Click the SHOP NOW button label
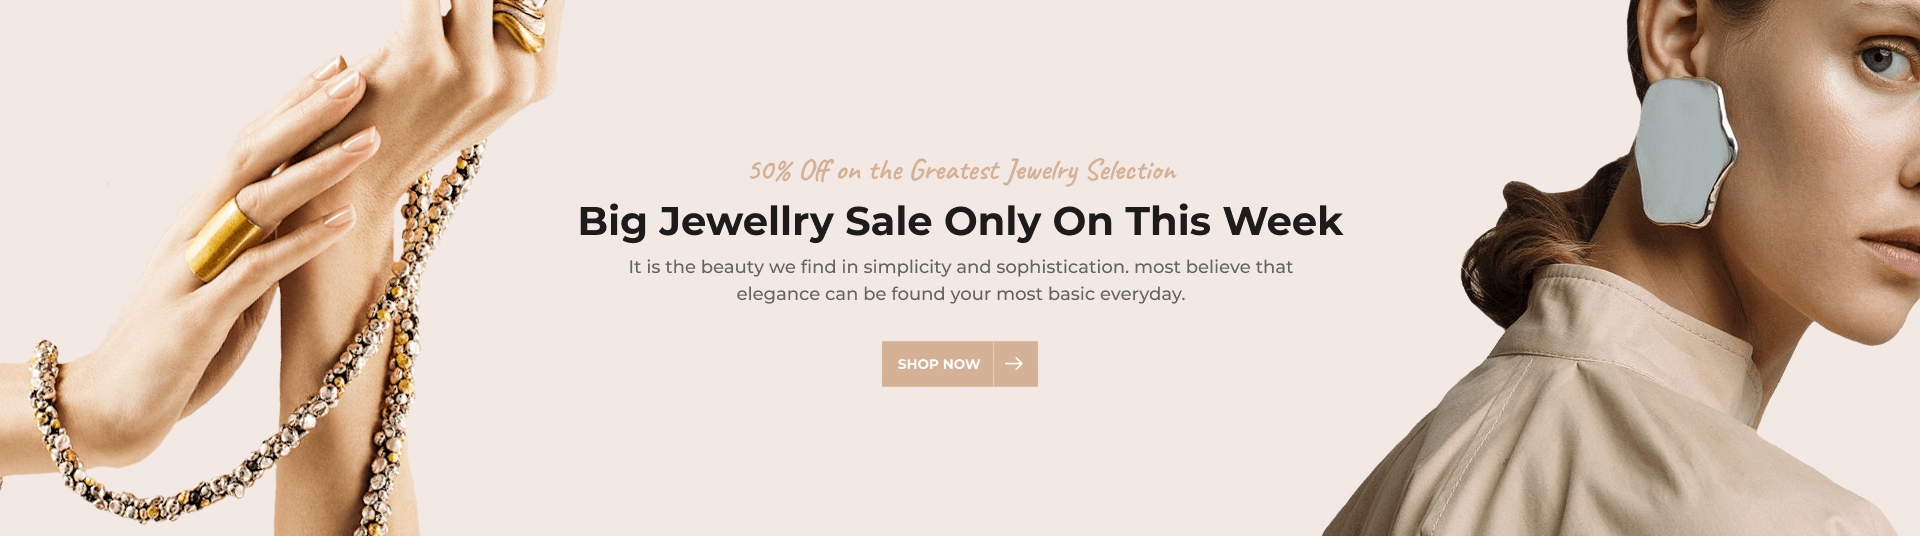 pyautogui.click(x=938, y=364)
